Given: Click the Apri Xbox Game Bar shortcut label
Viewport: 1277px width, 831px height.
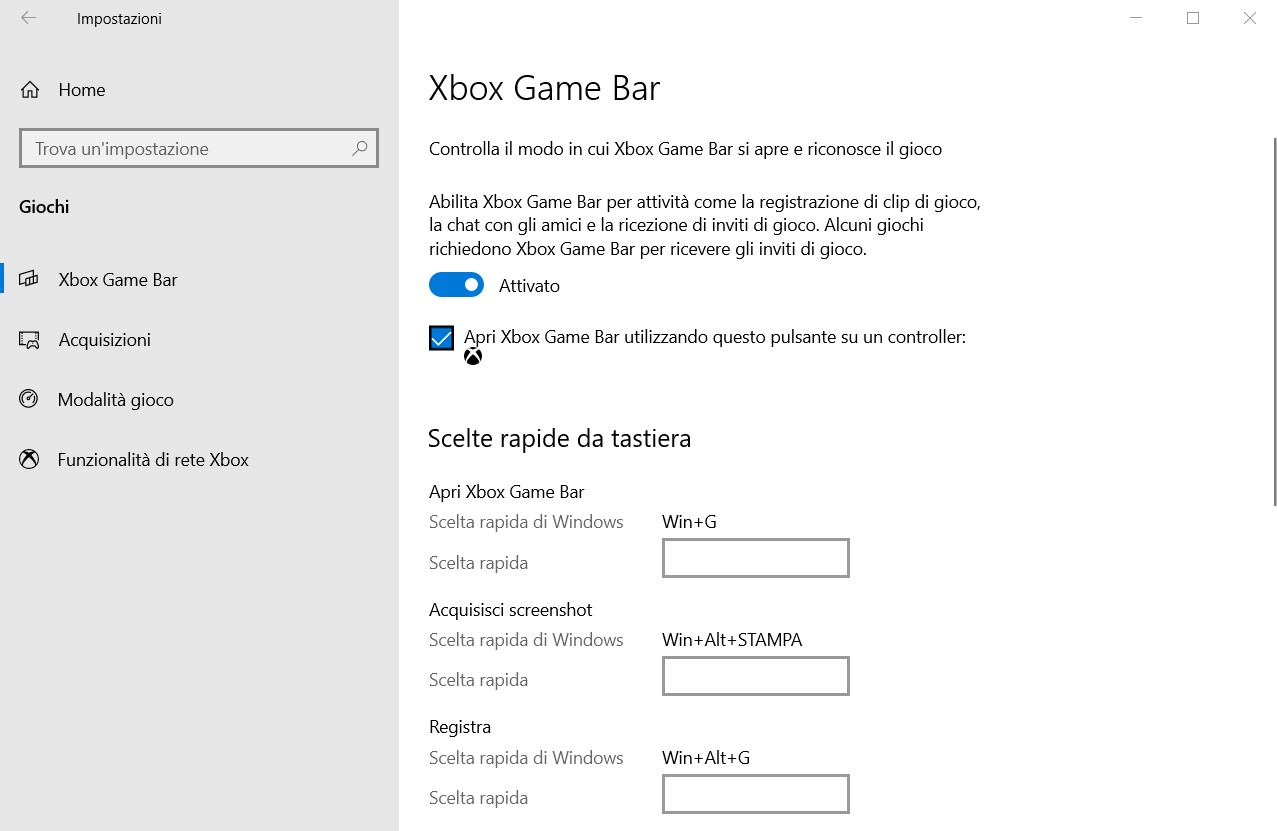Looking at the screenshot, I should (506, 491).
